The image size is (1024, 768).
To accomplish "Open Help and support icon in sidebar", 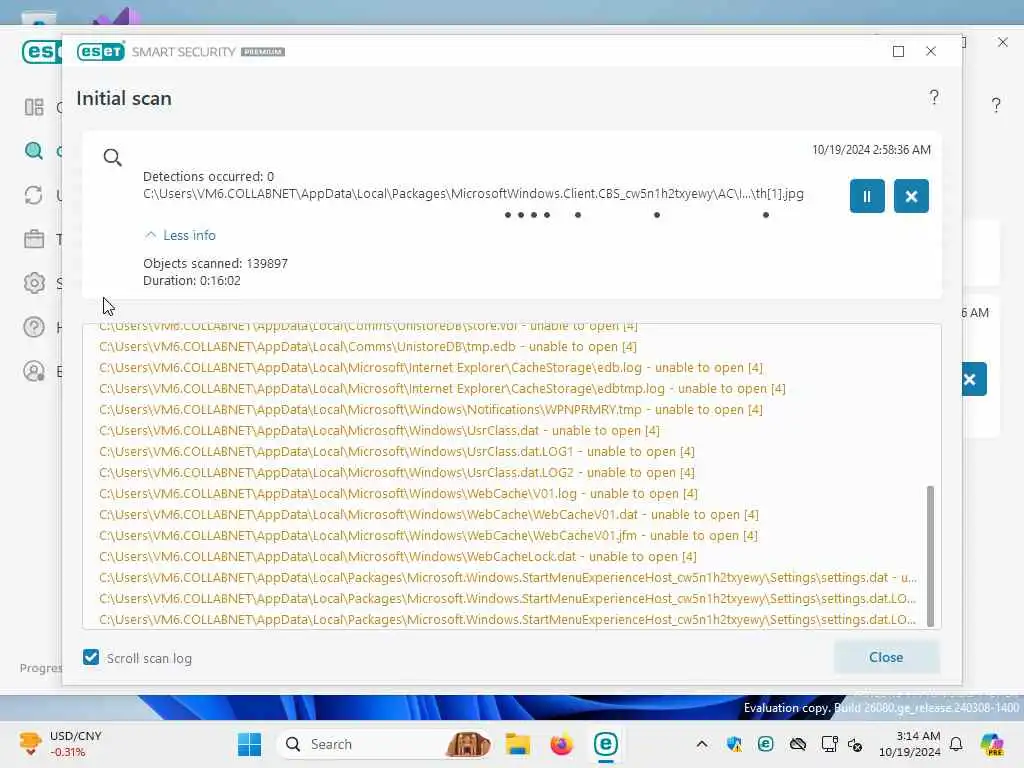I will (x=34, y=327).
